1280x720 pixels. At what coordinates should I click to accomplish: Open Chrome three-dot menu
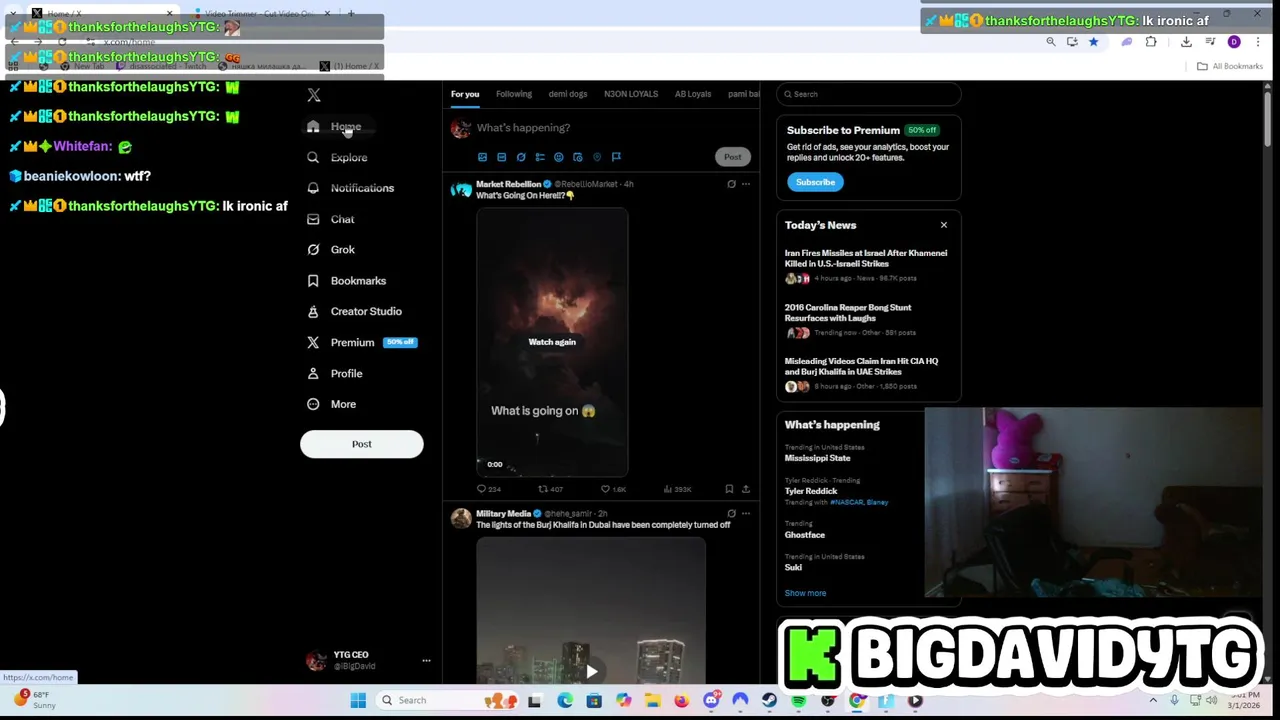pos(1258,42)
